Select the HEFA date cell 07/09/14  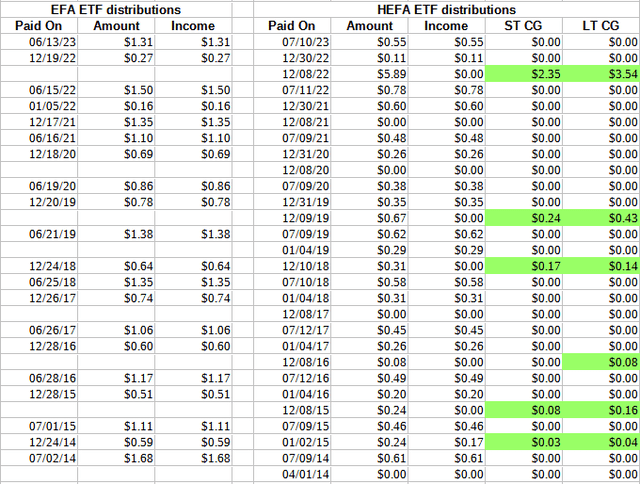(x=292, y=458)
